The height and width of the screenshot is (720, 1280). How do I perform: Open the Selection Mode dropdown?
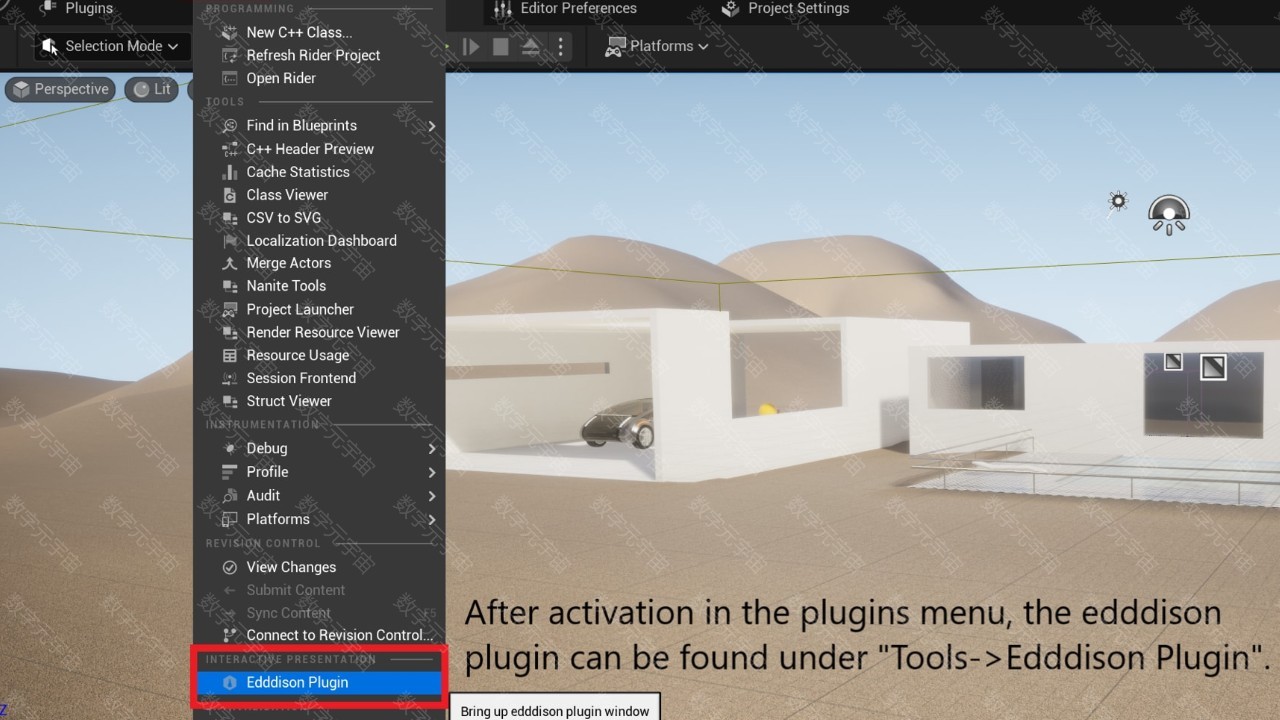111,46
